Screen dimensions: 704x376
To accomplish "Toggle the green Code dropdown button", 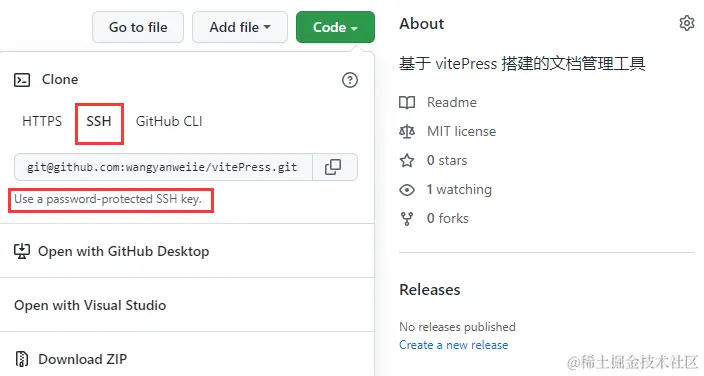I will [x=335, y=27].
